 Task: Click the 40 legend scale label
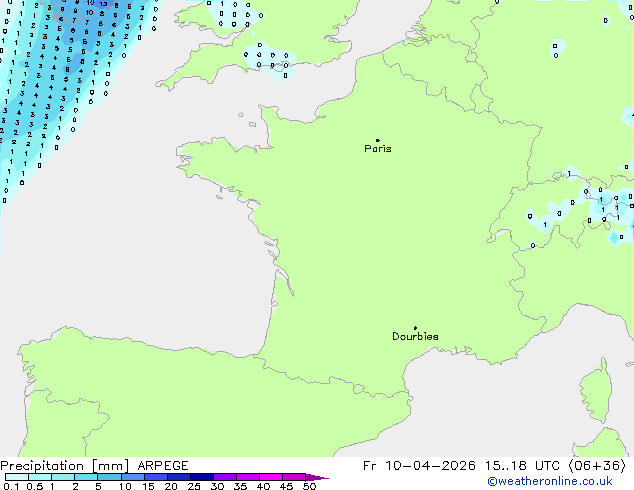[263, 486]
